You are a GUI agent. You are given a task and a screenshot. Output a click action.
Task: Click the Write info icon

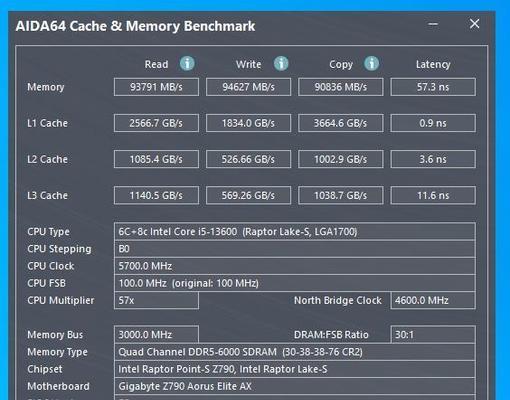pyautogui.click(x=281, y=63)
